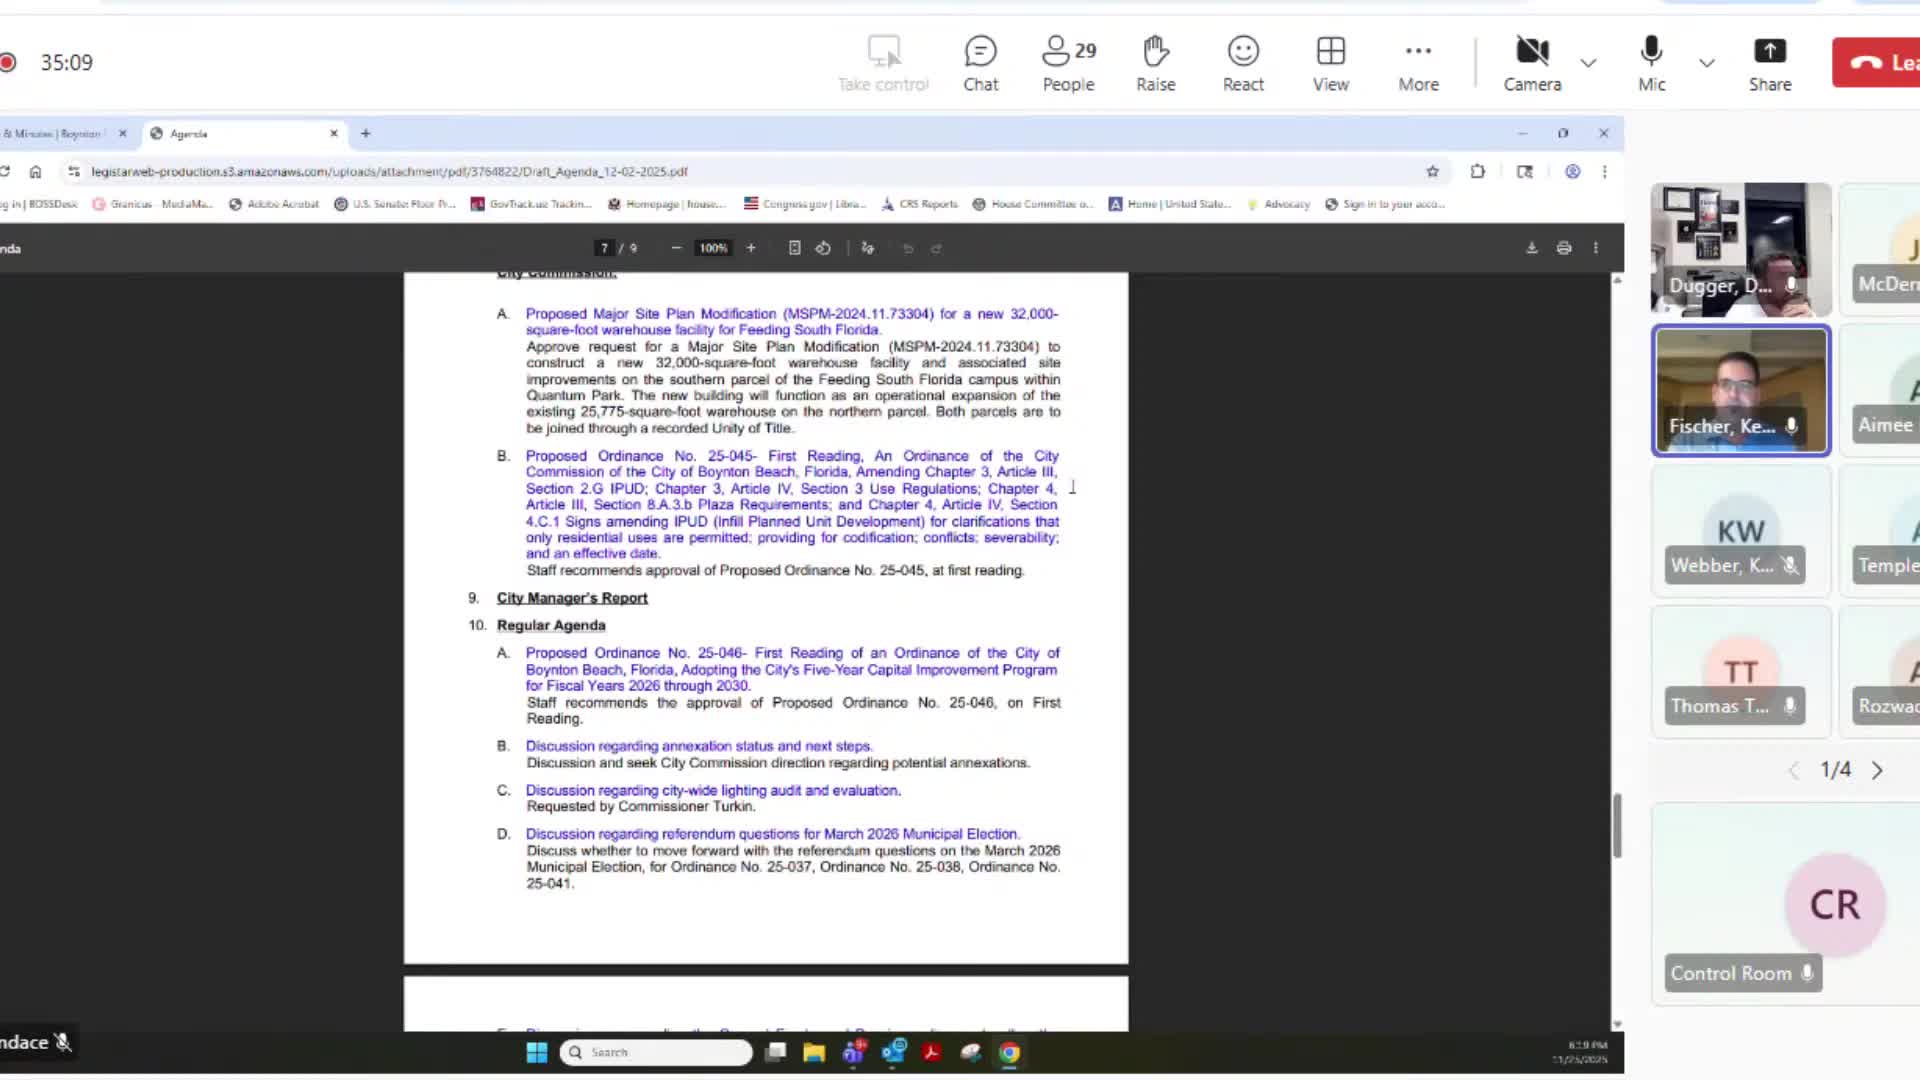
Task: Rotate the PDF page
Action: pyautogui.click(x=823, y=247)
